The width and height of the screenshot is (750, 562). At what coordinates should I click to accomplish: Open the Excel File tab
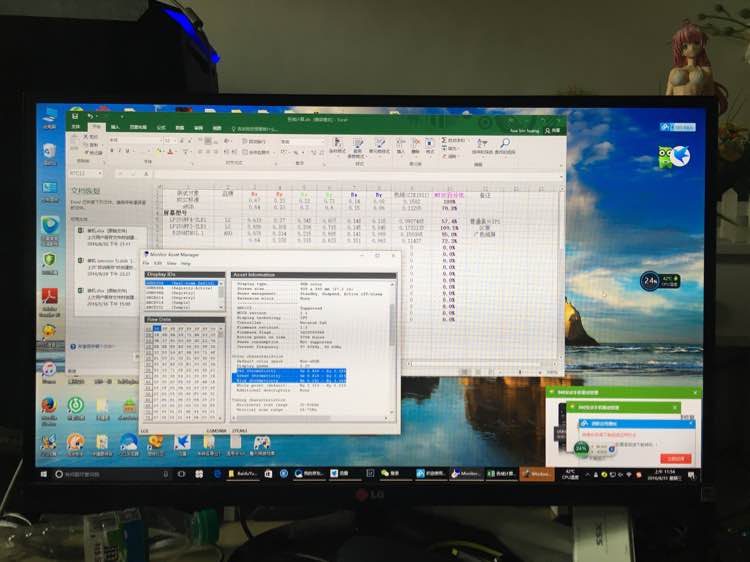pos(76,127)
